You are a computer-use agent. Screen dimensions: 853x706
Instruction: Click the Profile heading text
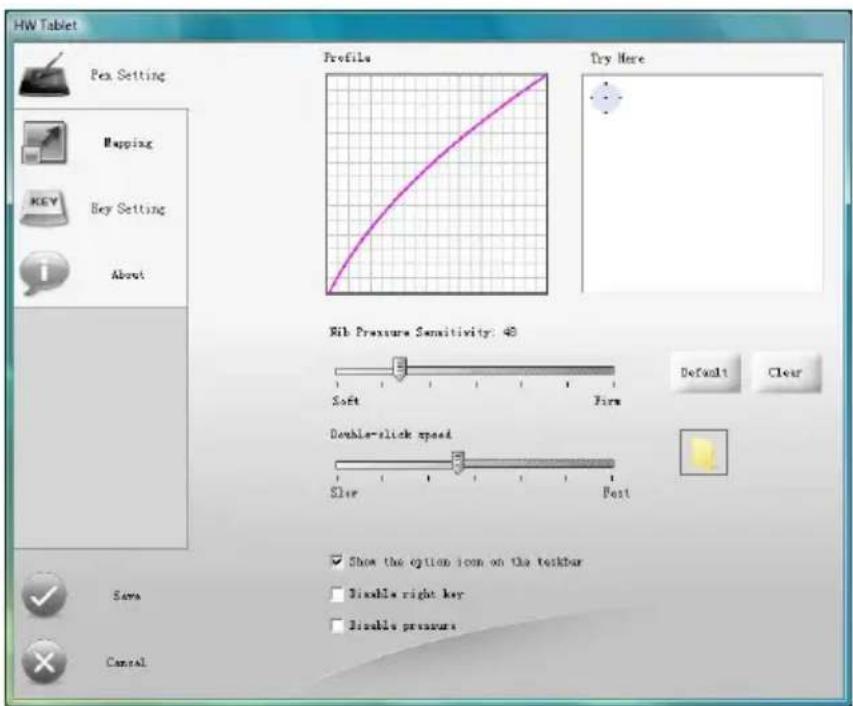[348, 58]
